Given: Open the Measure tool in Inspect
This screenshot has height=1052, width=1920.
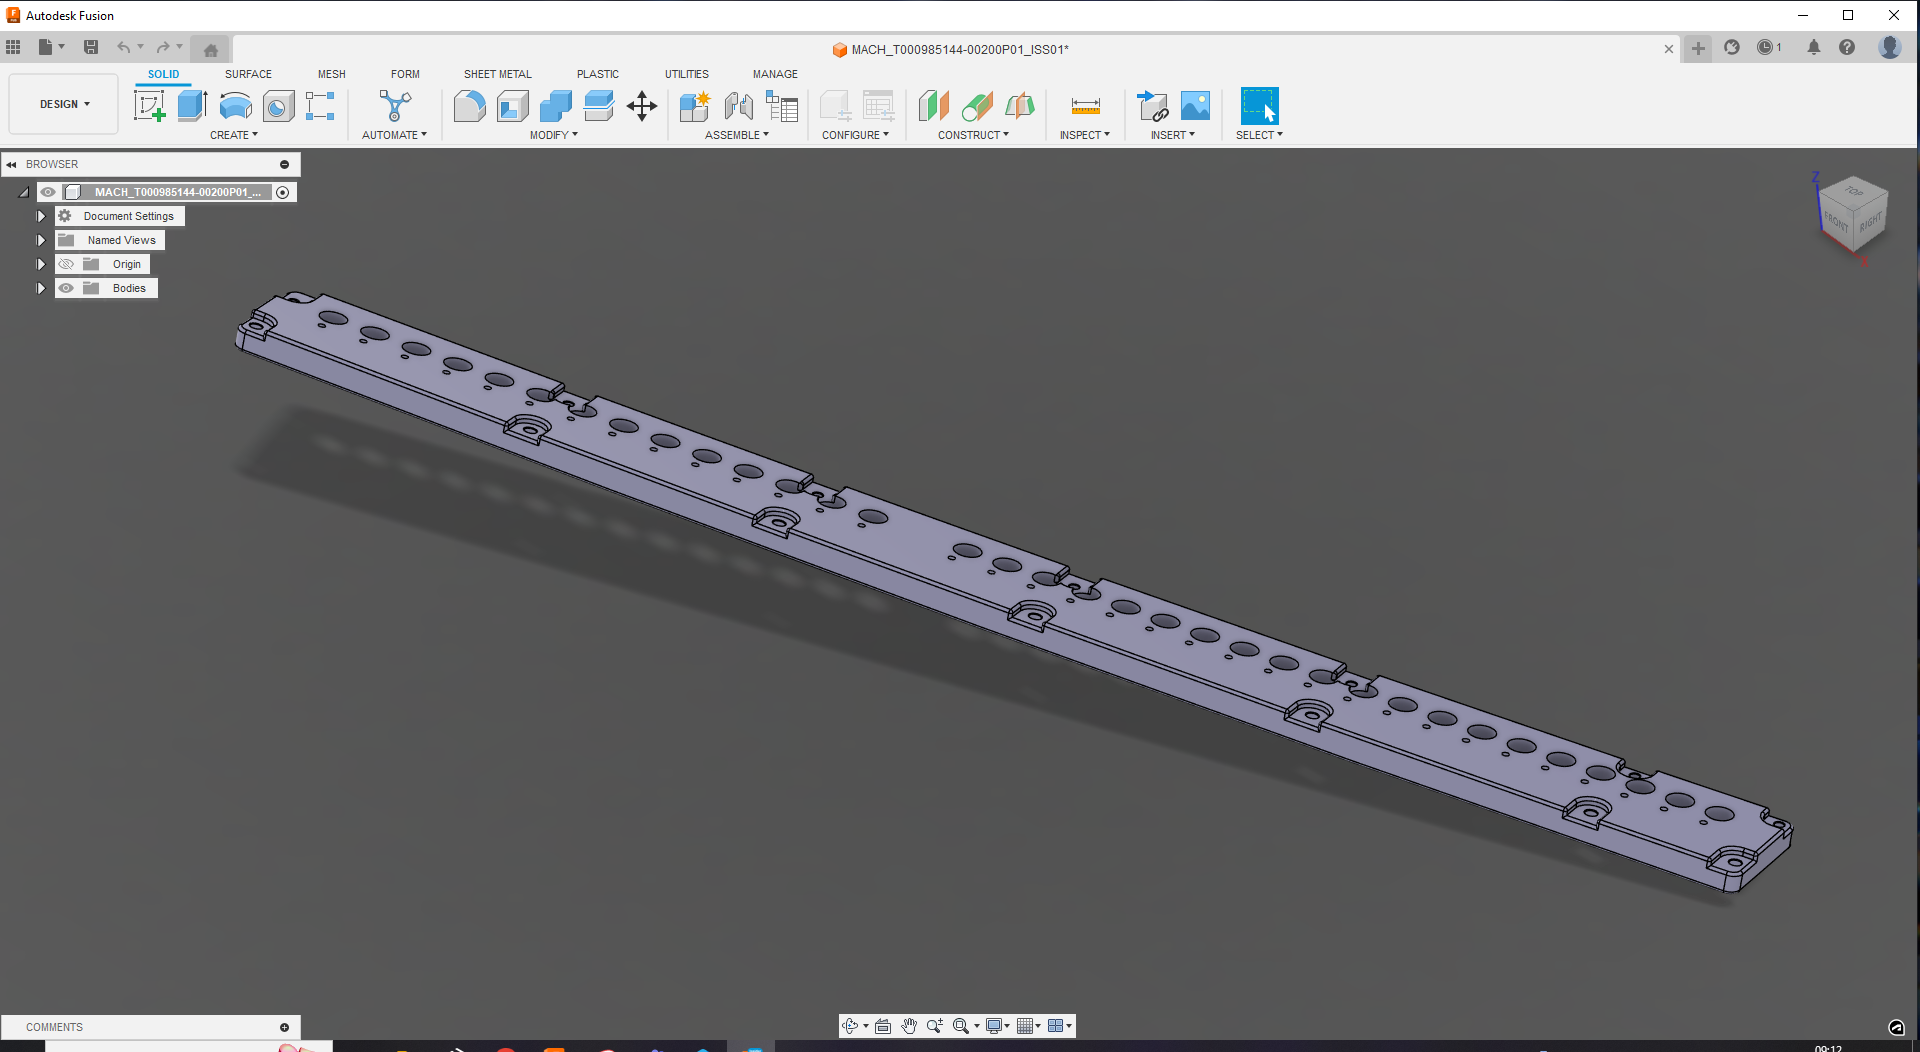Looking at the screenshot, I should click(1084, 105).
